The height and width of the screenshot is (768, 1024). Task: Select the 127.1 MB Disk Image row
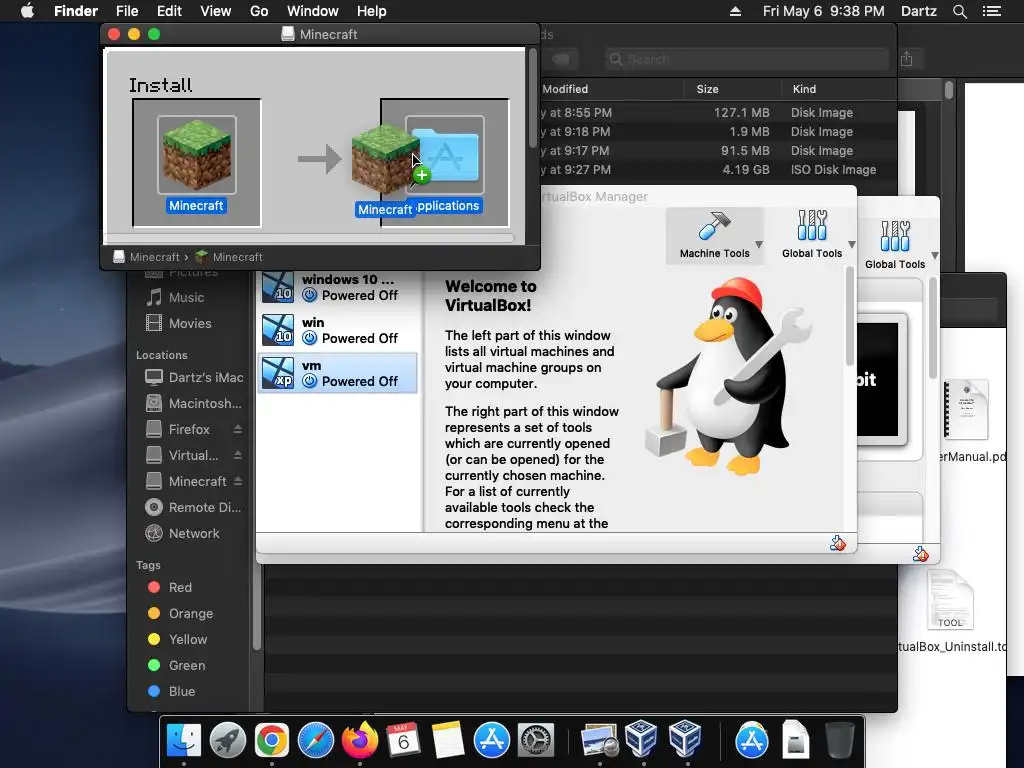pyautogui.click(x=717, y=112)
